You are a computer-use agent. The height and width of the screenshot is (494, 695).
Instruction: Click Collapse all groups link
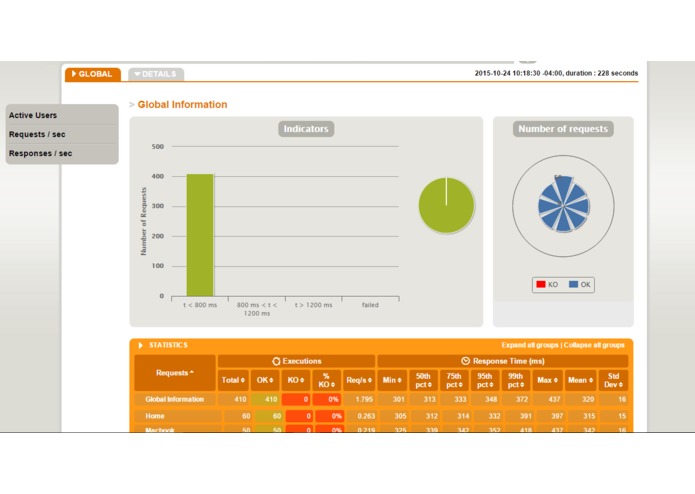coord(594,345)
